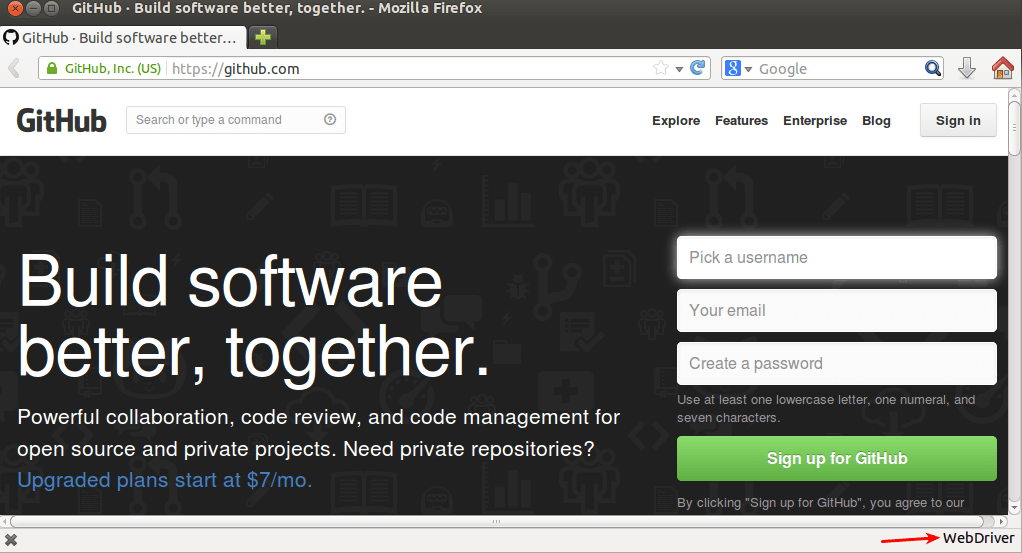Follow the 'Upgraded plans start at $7/mo.' link
This screenshot has height=553, width=1022.
pos(164,480)
